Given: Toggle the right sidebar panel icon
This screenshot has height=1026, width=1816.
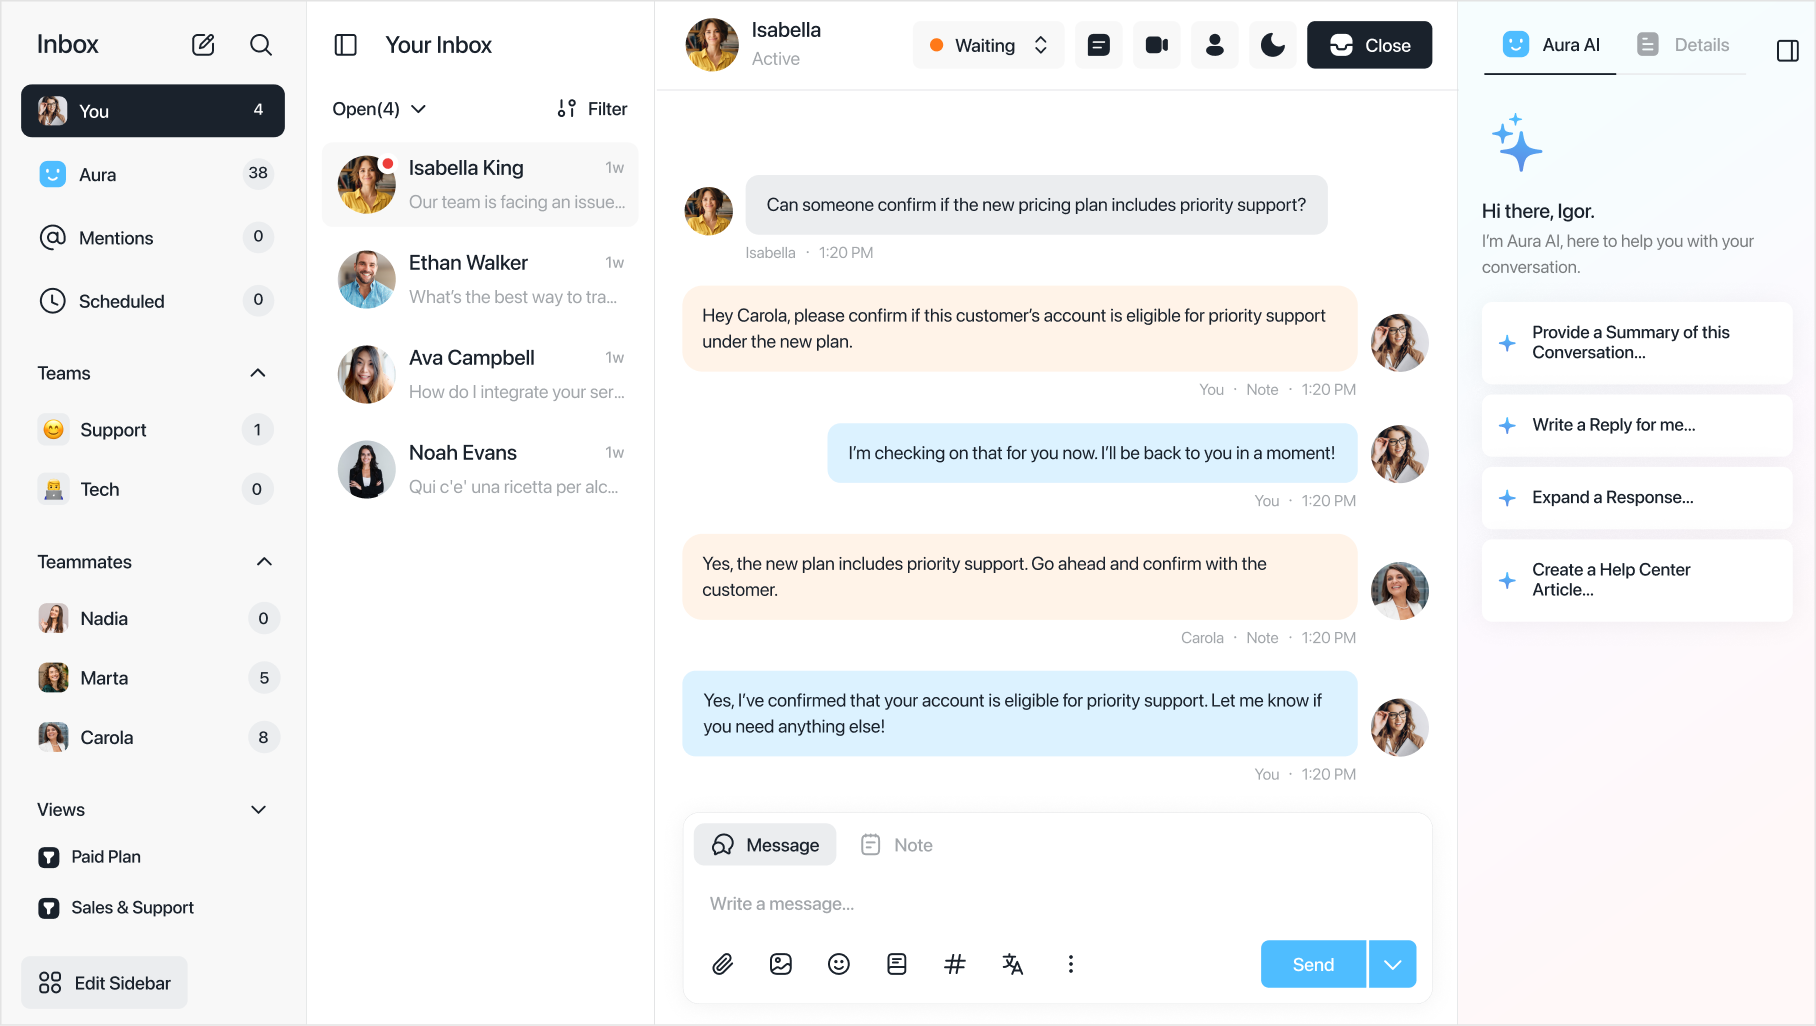Looking at the screenshot, I should [1788, 50].
